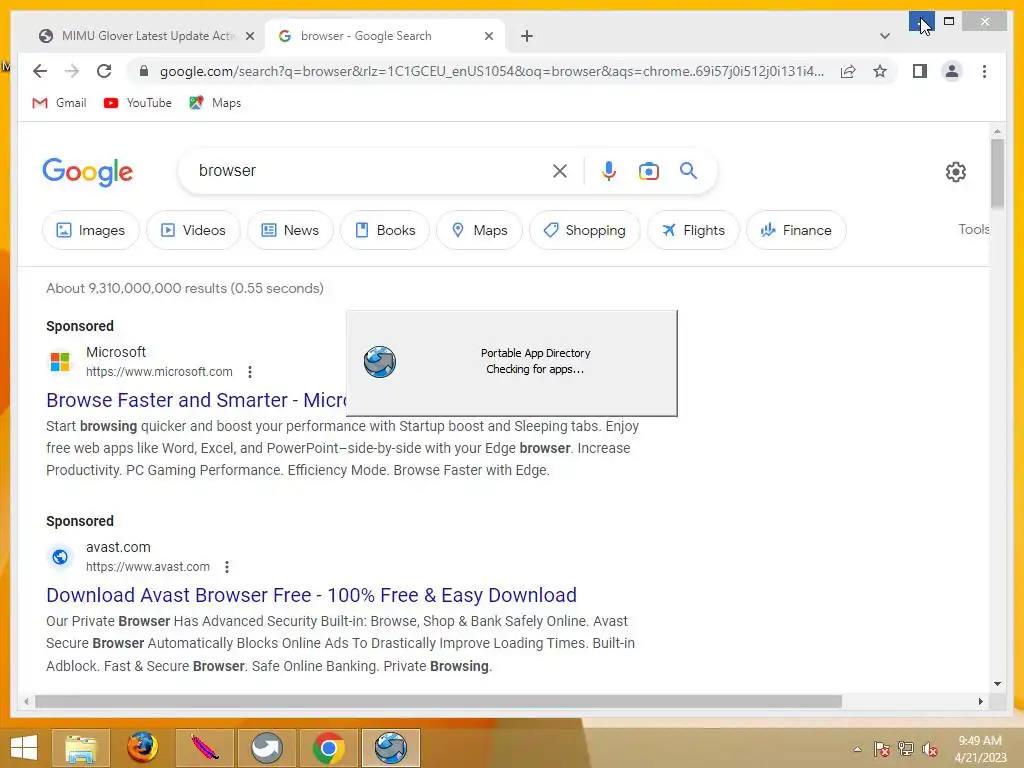Open Download Avast Browser Free link
The width and height of the screenshot is (1024, 768).
tap(312, 595)
